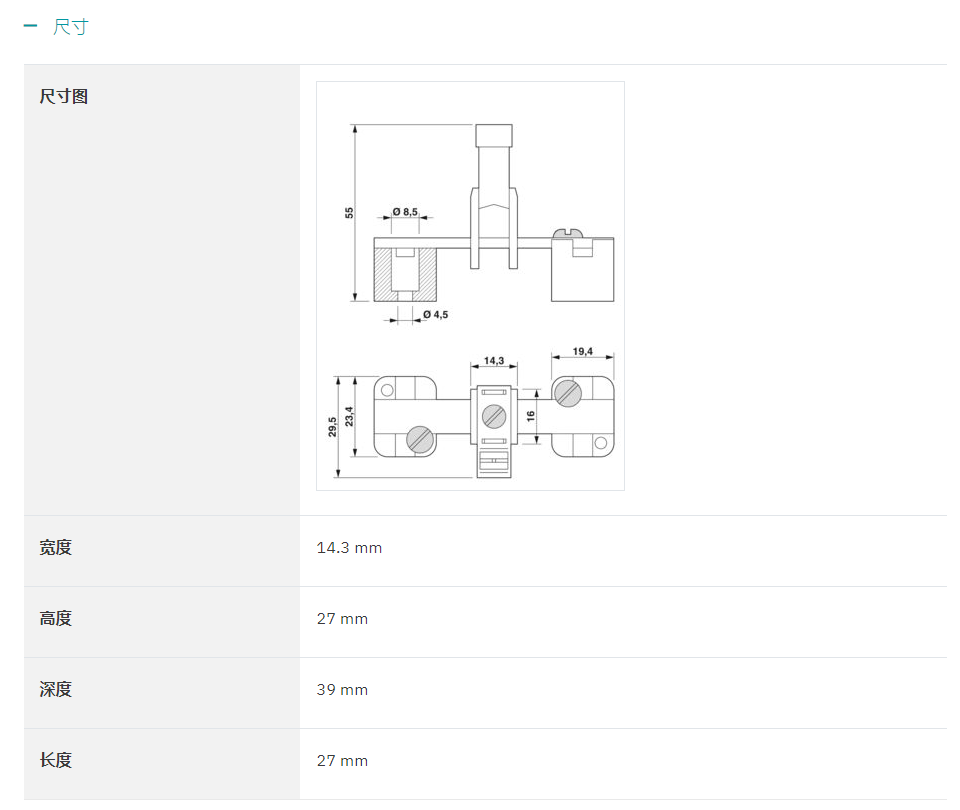Open the dimension drawing thumbnail
This screenshot has width=960, height=810.
[470, 286]
